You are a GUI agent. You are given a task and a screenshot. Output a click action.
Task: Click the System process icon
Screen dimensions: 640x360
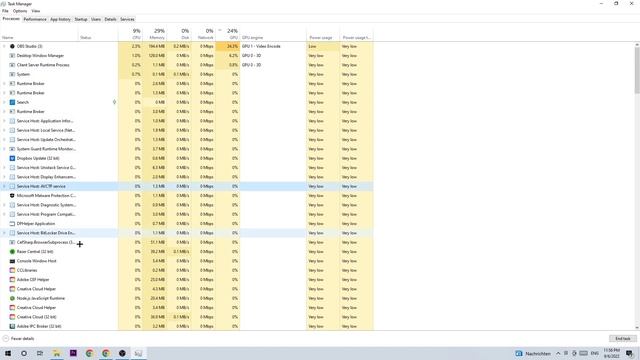pyautogui.click(x=12, y=74)
